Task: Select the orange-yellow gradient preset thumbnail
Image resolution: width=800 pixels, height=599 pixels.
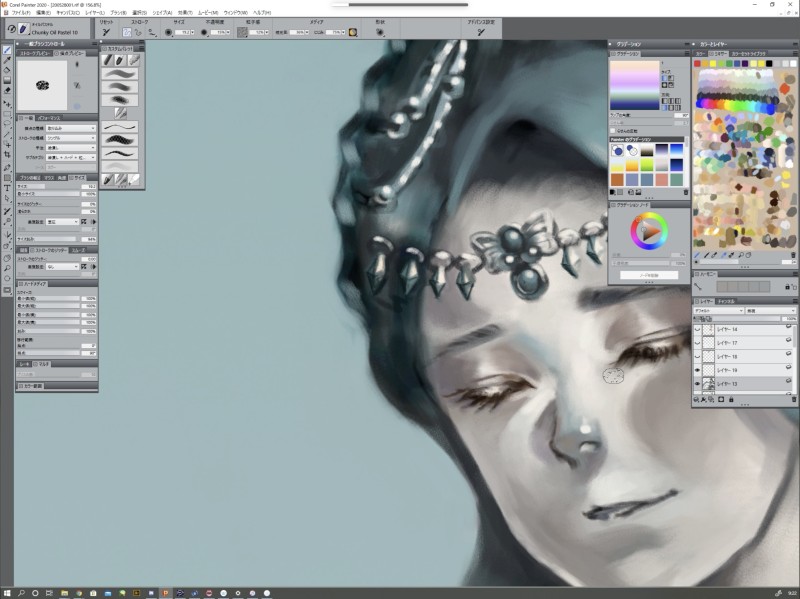Action: point(632,165)
